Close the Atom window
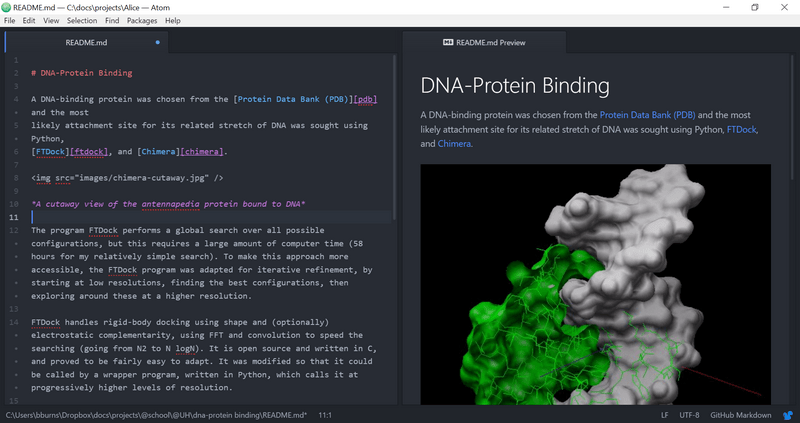Viewport: 800px width, 423px height. pos(784,7)
